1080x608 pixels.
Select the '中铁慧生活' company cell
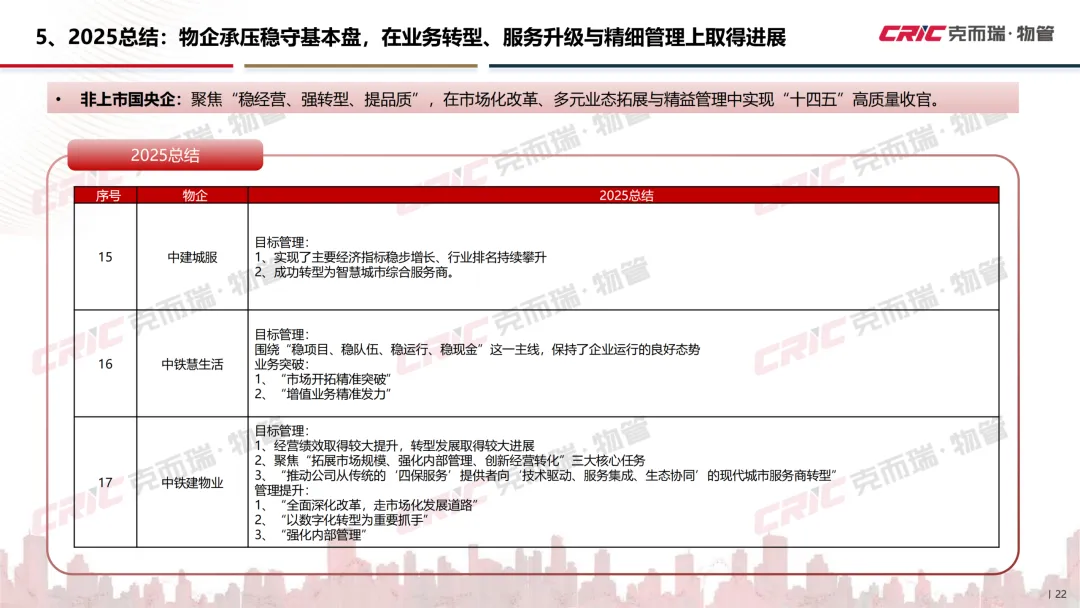point(193,364)
